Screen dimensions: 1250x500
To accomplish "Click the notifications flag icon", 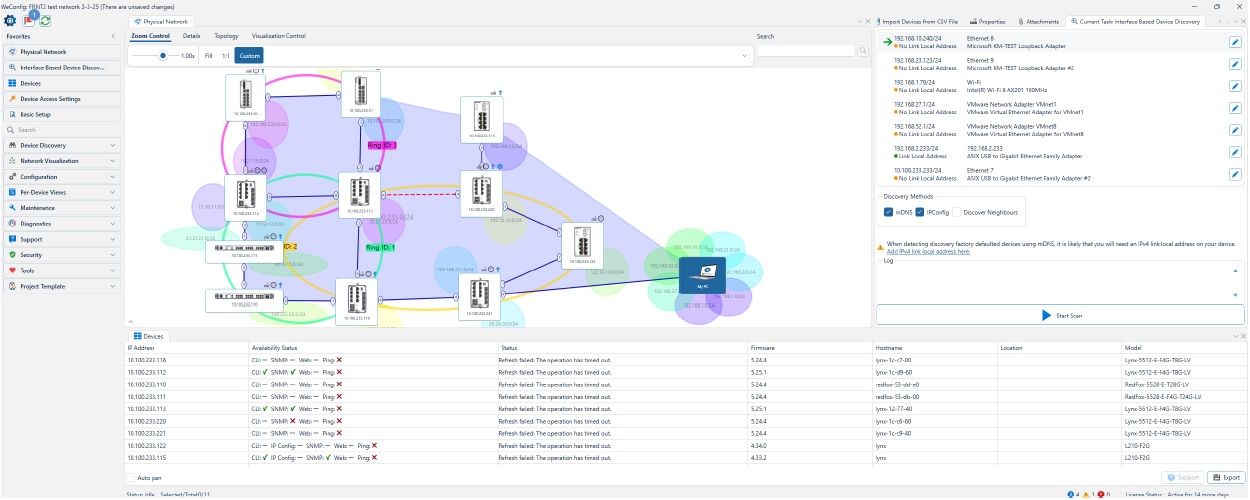I will coord(28,20).
